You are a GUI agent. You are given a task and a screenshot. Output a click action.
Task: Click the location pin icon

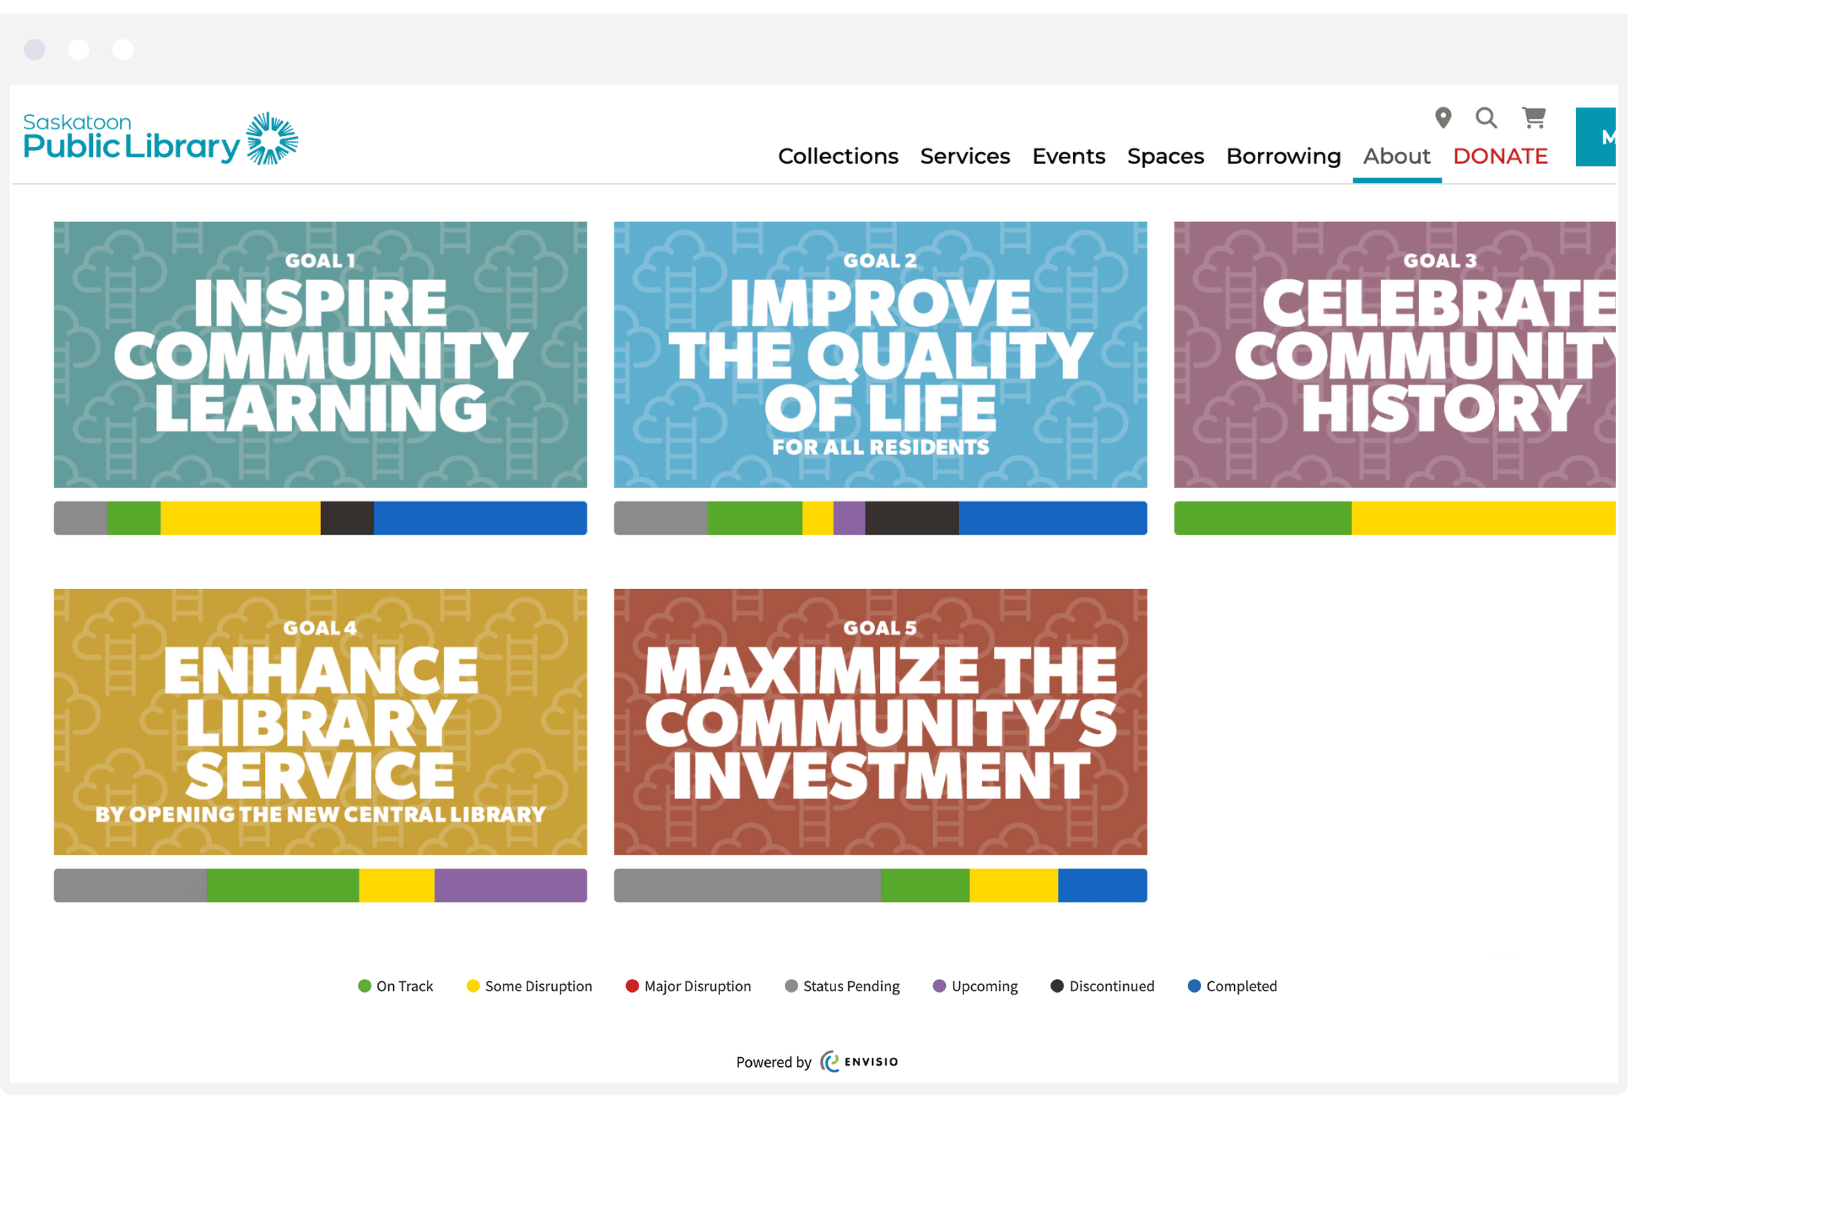[1442, 118]
